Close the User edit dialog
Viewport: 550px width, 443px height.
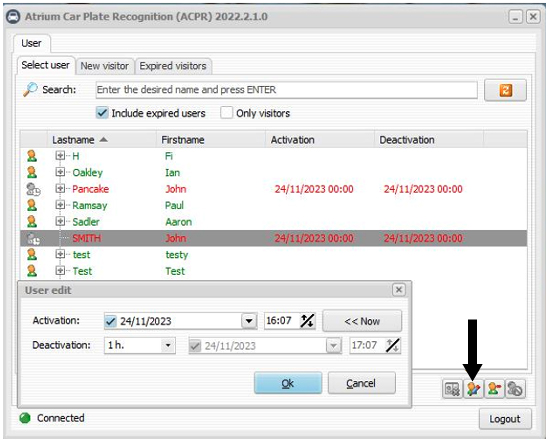(399, 290)
